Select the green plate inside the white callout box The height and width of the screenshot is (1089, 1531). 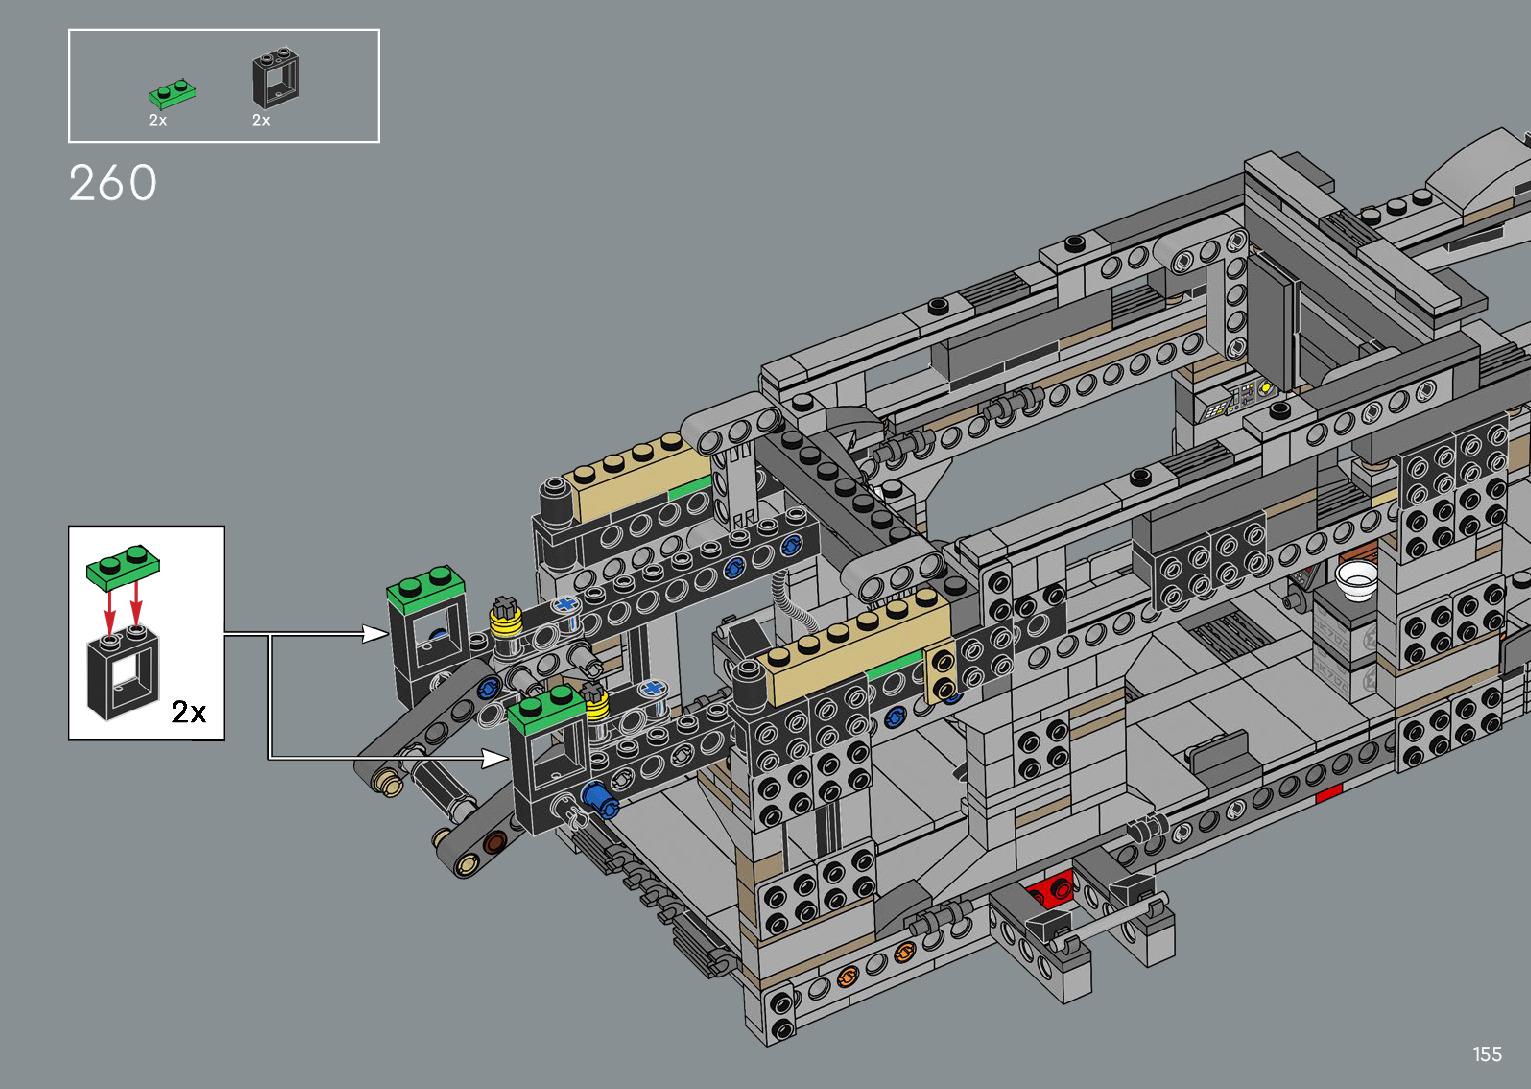[123, 567]
